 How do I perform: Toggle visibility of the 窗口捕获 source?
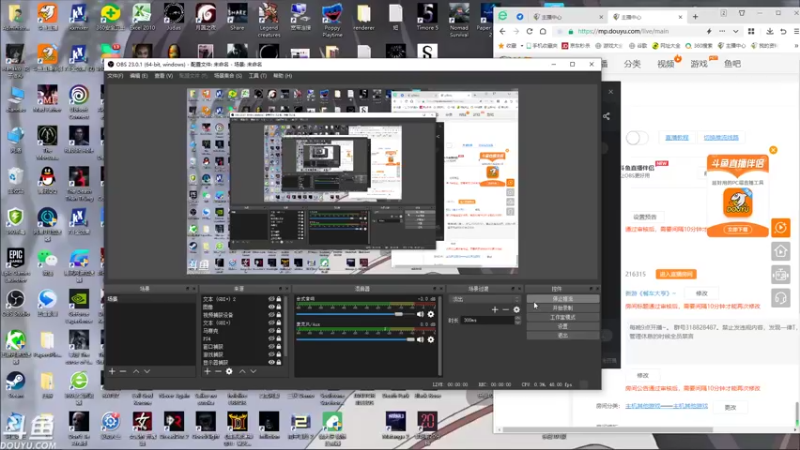271,346
